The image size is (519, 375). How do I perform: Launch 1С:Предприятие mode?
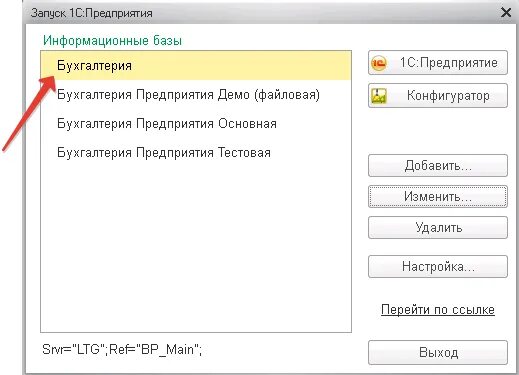[x=438, y=63]
